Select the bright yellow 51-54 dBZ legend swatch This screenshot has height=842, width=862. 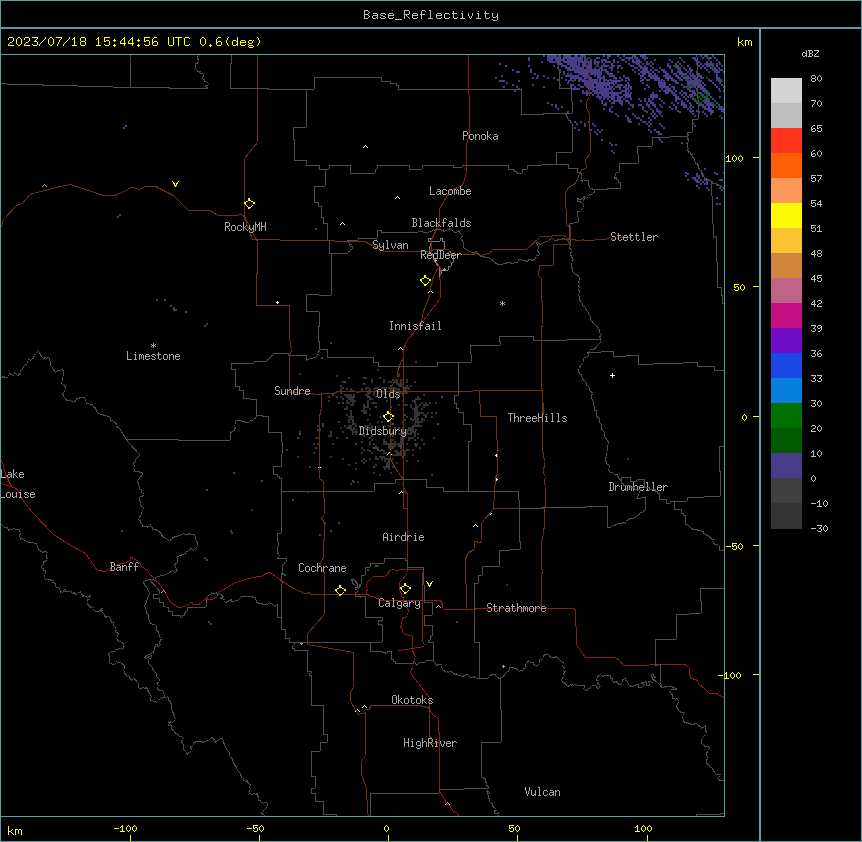(786, 215)
